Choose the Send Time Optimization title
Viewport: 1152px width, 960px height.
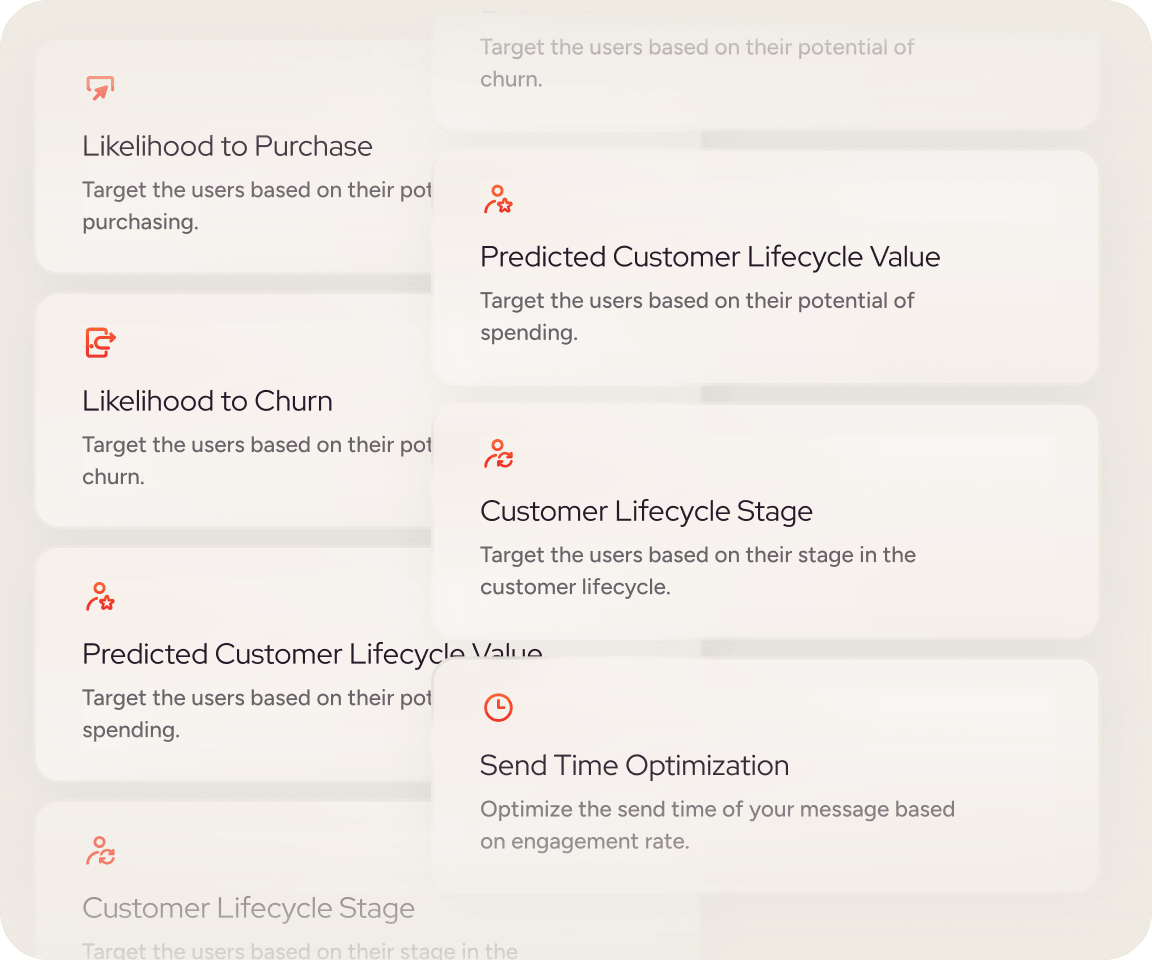pos(634,766)
